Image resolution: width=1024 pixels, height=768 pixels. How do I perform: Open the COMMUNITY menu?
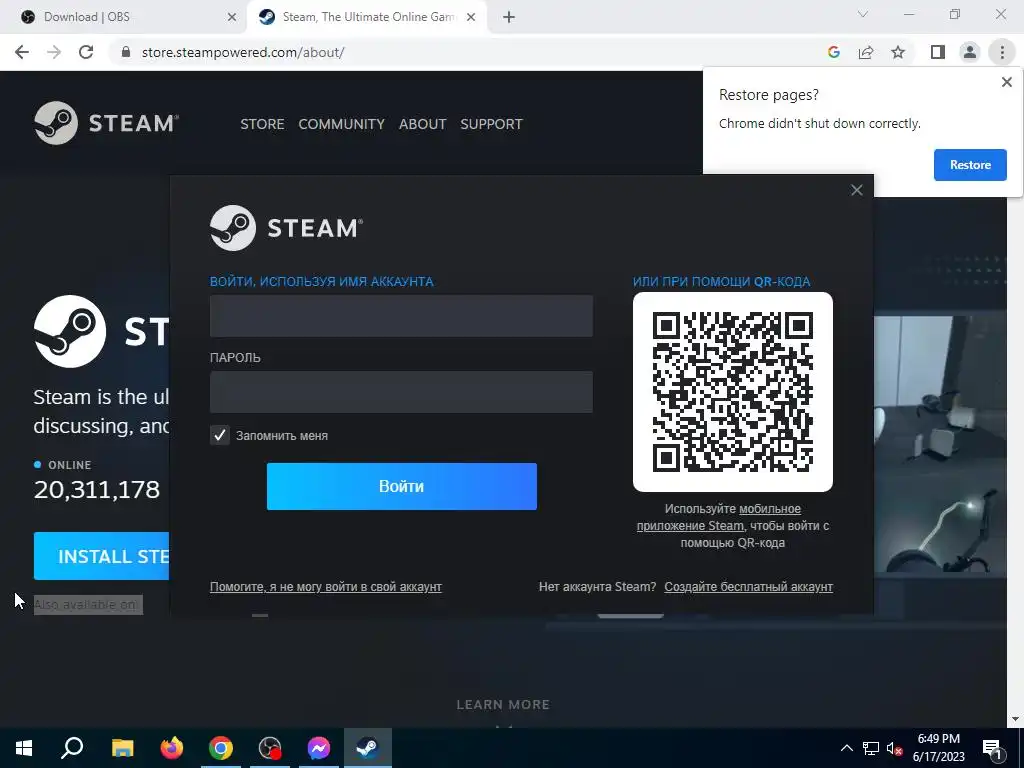point(342,124)
